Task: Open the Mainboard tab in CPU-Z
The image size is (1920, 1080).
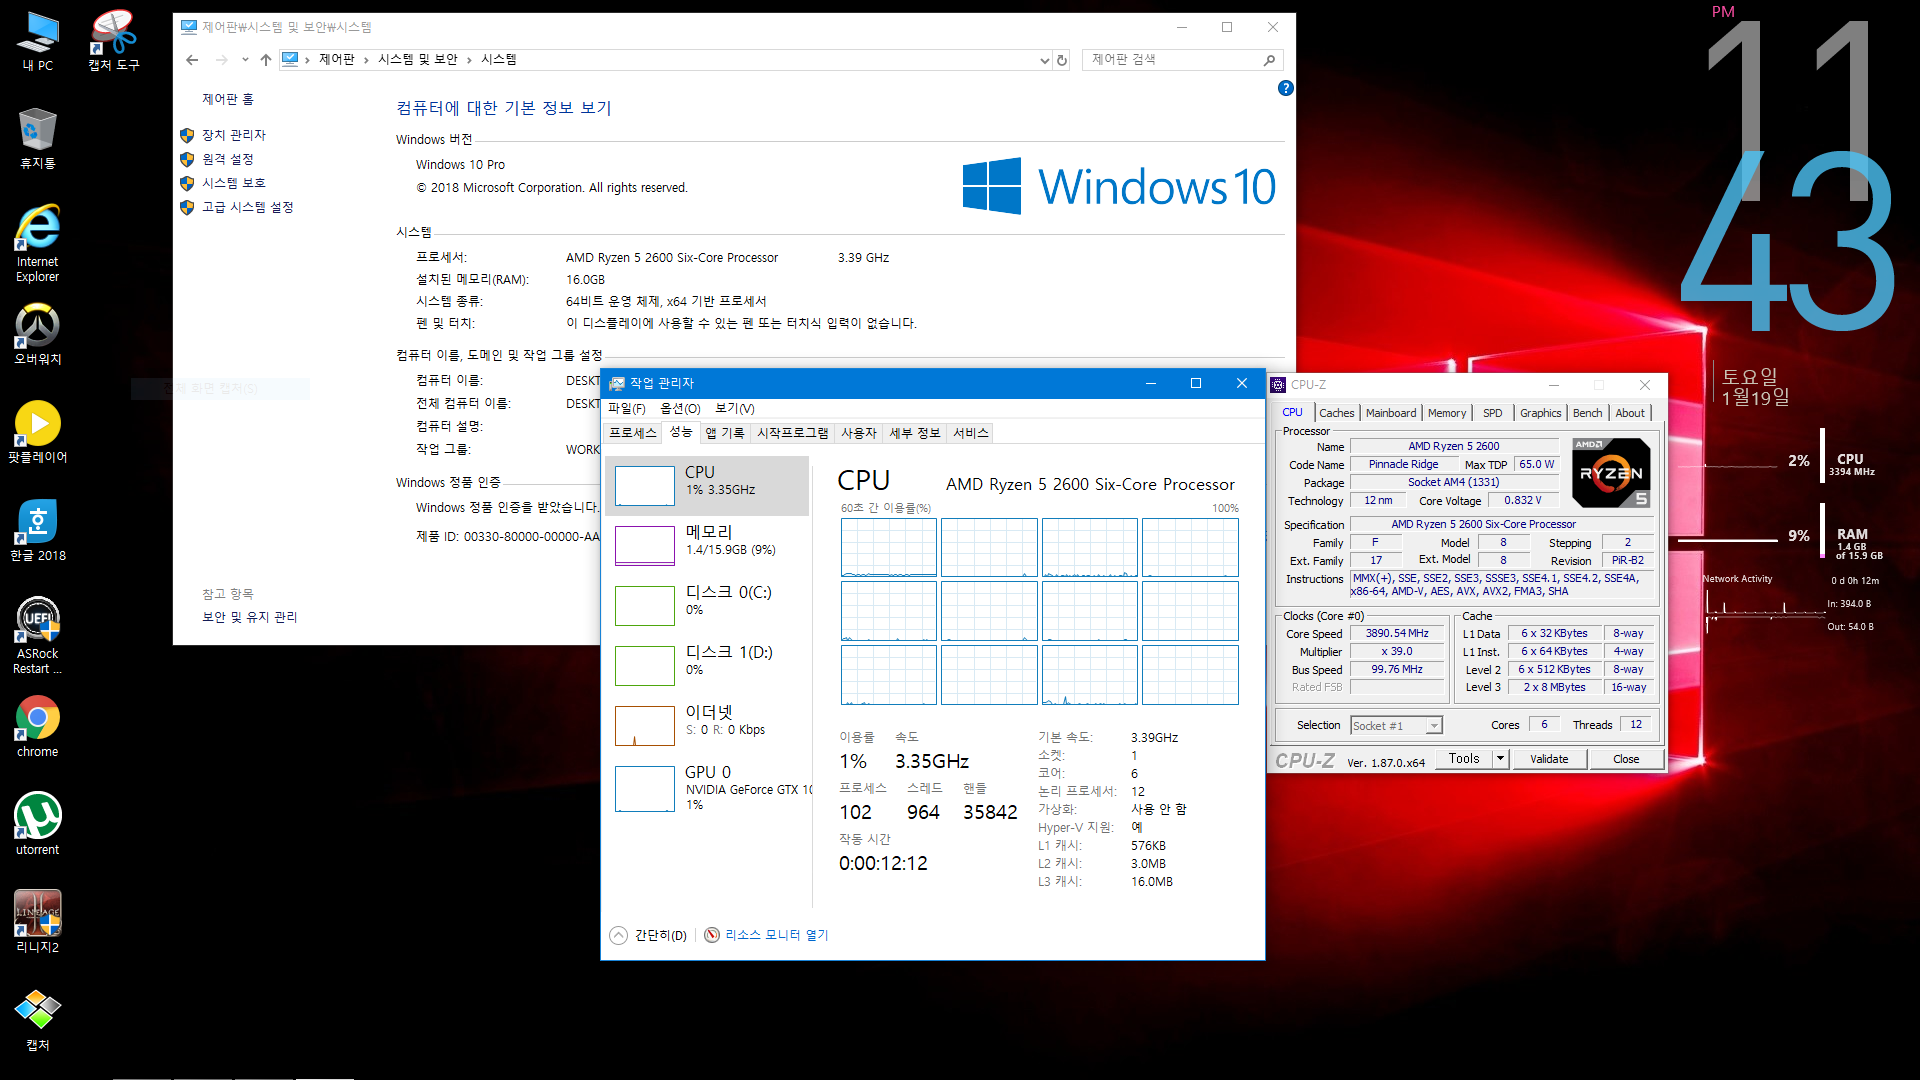Action: [1391, 413]
